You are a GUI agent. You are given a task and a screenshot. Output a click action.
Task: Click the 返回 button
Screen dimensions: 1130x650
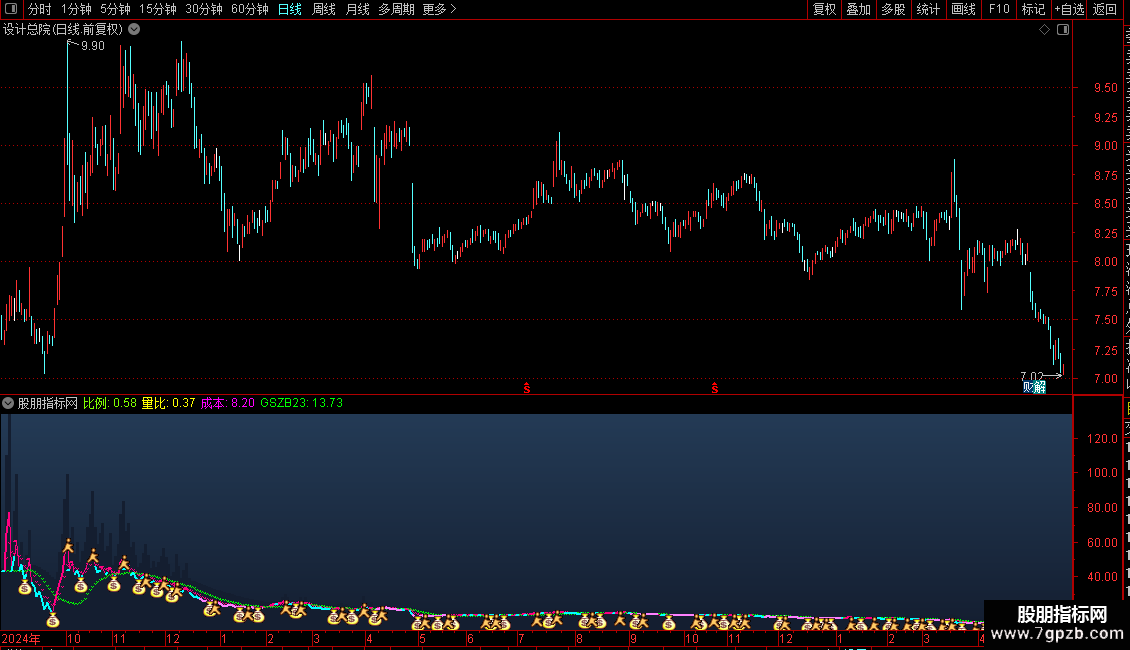pyautogui.click(x=1104, y=9)
